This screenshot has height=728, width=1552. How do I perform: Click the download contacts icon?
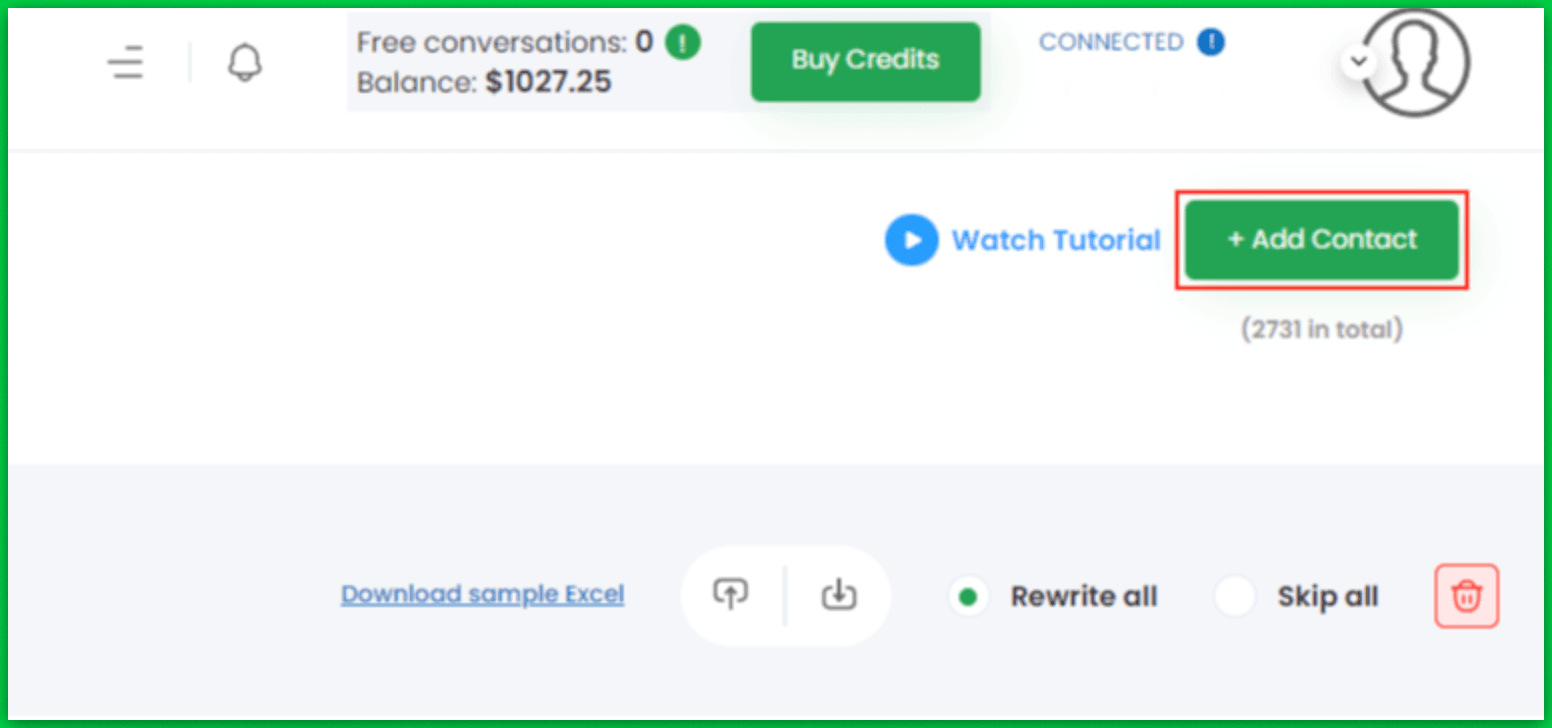839,595
